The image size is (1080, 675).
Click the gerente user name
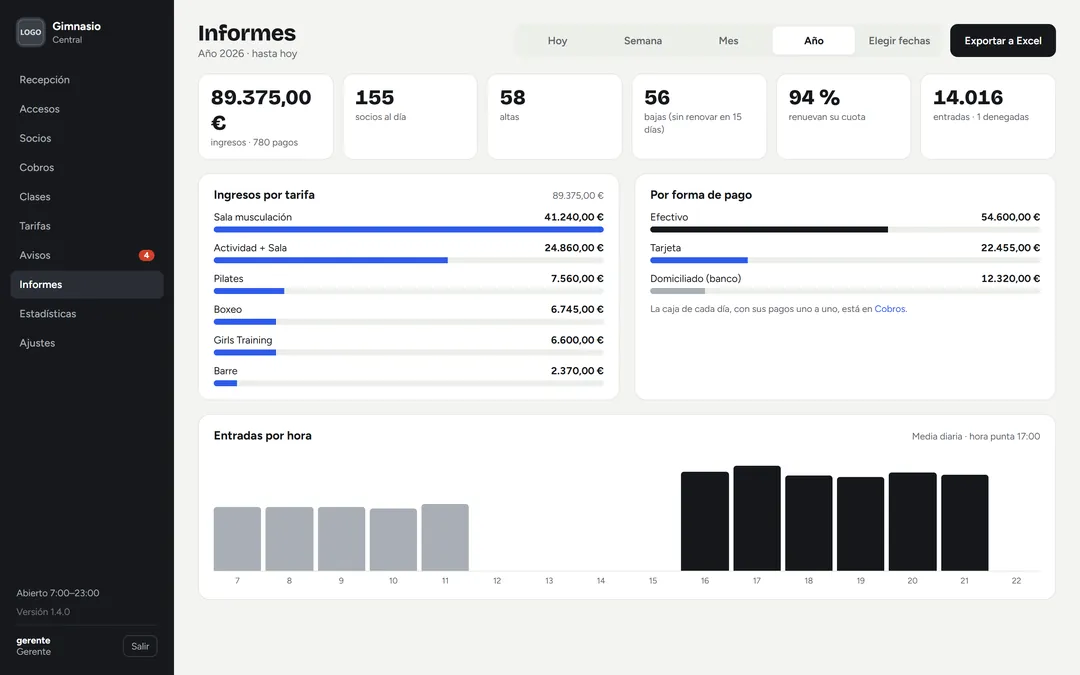point(33,641)
